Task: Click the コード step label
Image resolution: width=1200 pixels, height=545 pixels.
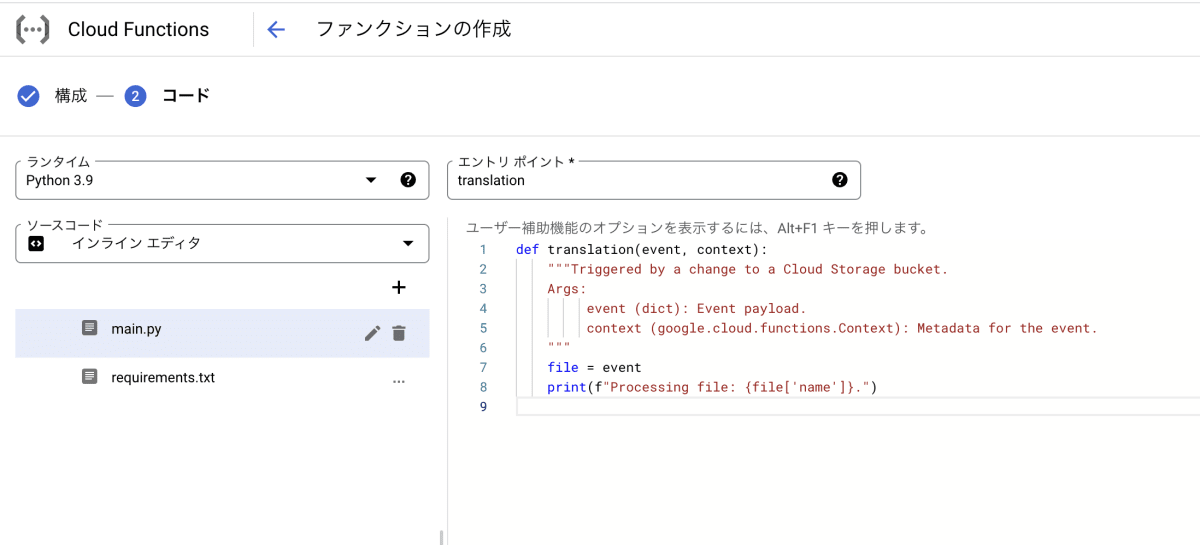Action: pyautogui.click(x=186, y=96)
